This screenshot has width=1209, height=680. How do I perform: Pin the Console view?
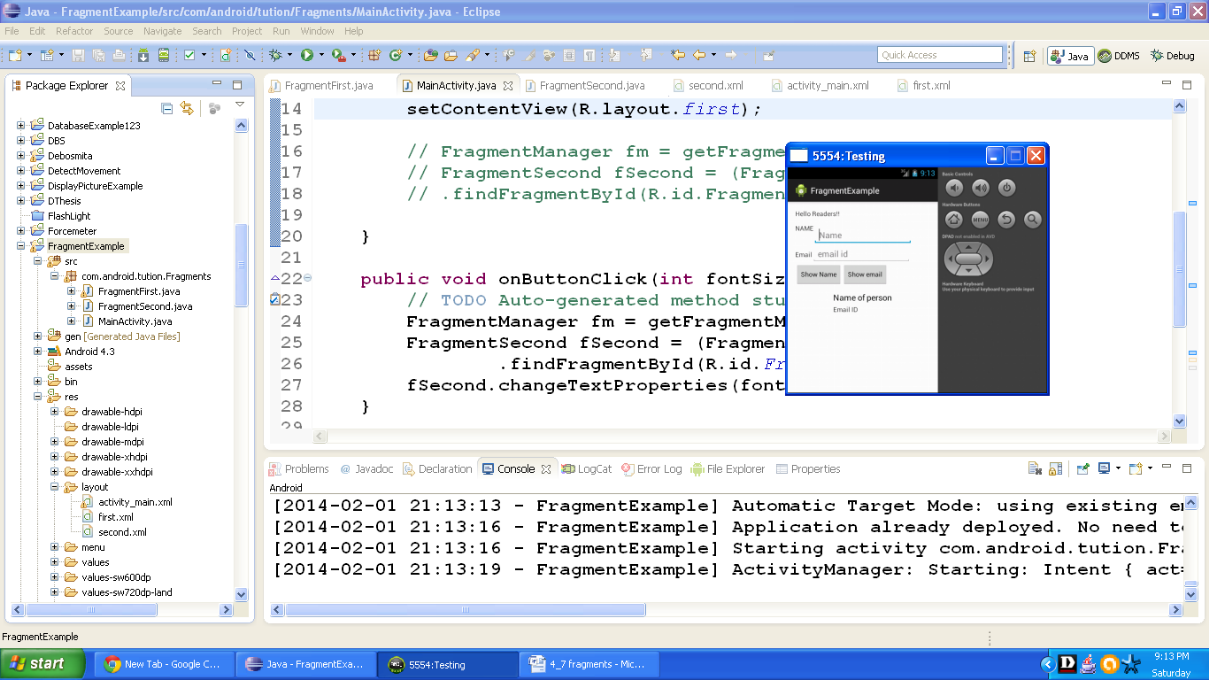coord(1085,468)
